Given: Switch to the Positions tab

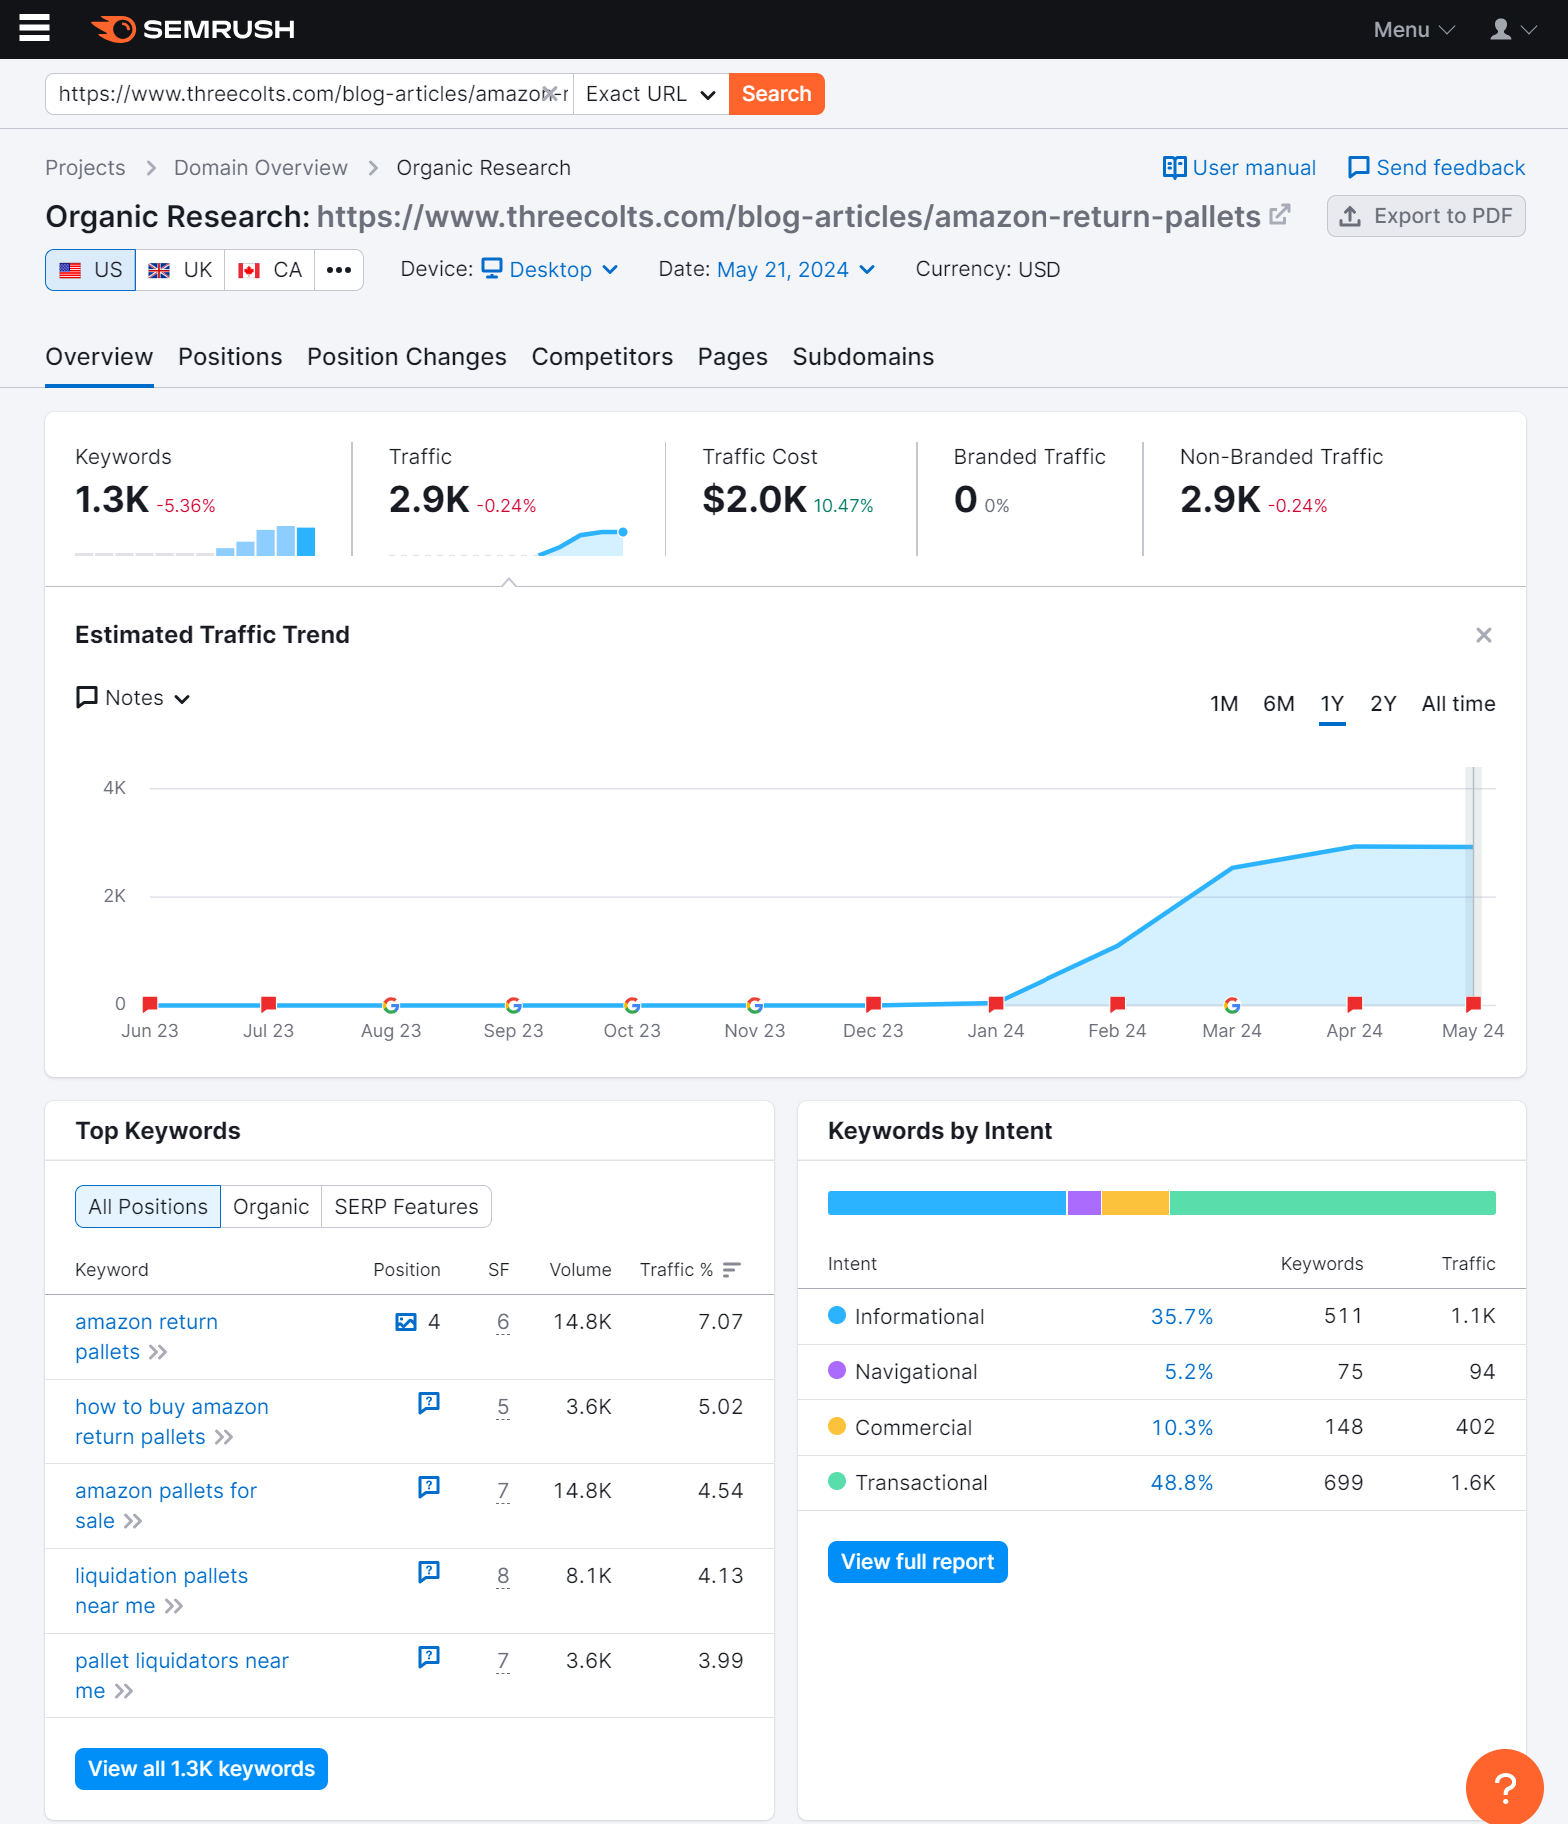Looking at the screenshot, I should click(230, 357).
